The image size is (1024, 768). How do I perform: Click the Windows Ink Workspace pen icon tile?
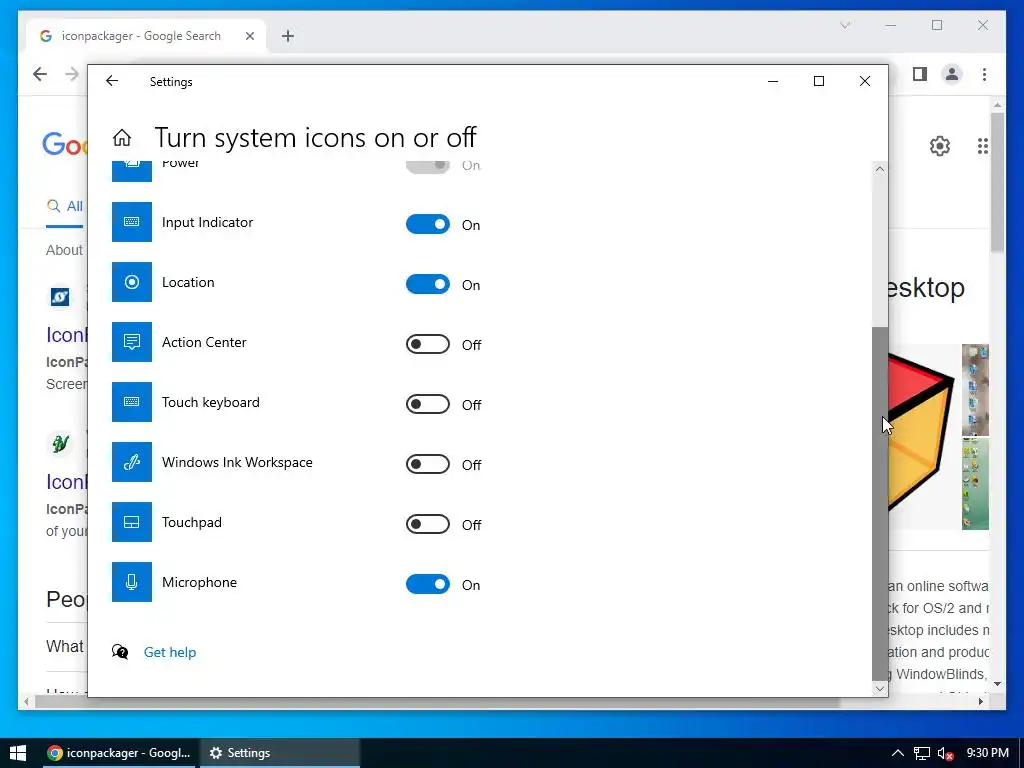[x=132, y=462]
